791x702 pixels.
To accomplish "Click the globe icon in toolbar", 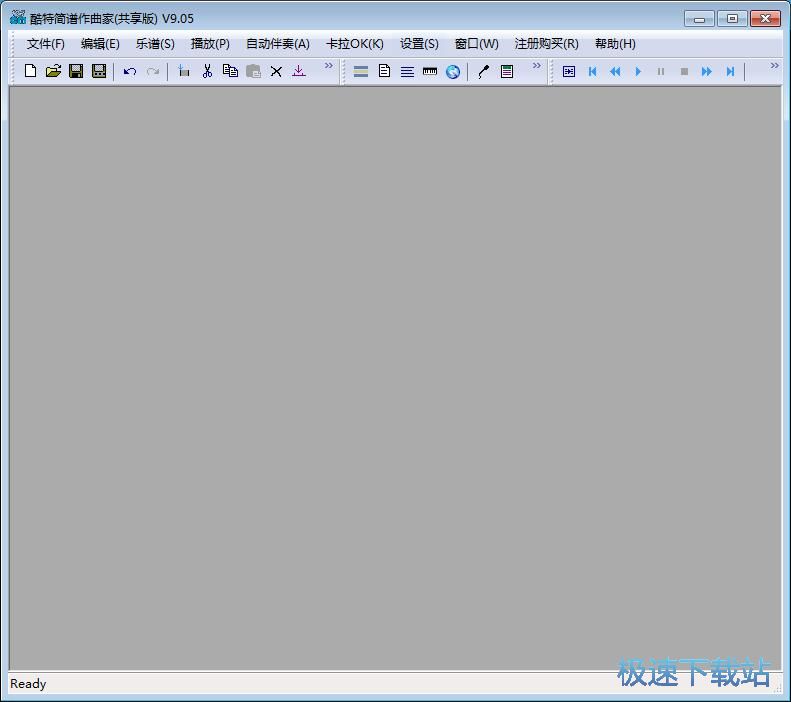I will [x=453, y=71].
